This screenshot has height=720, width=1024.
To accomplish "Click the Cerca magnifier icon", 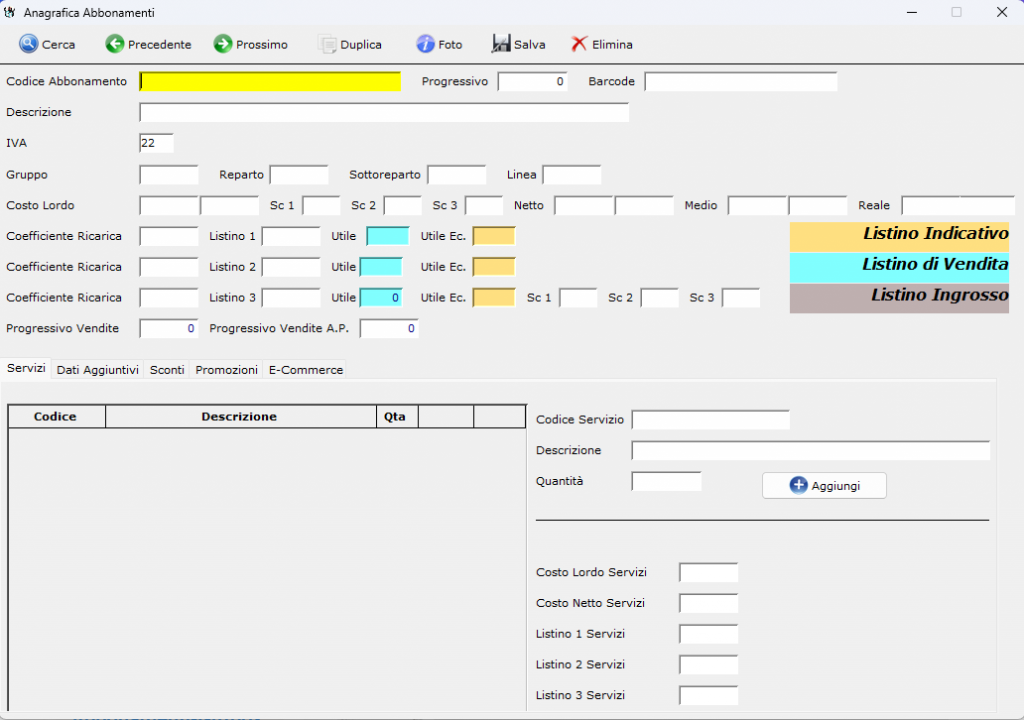I will pyautogui.click(x=28, y=44).
